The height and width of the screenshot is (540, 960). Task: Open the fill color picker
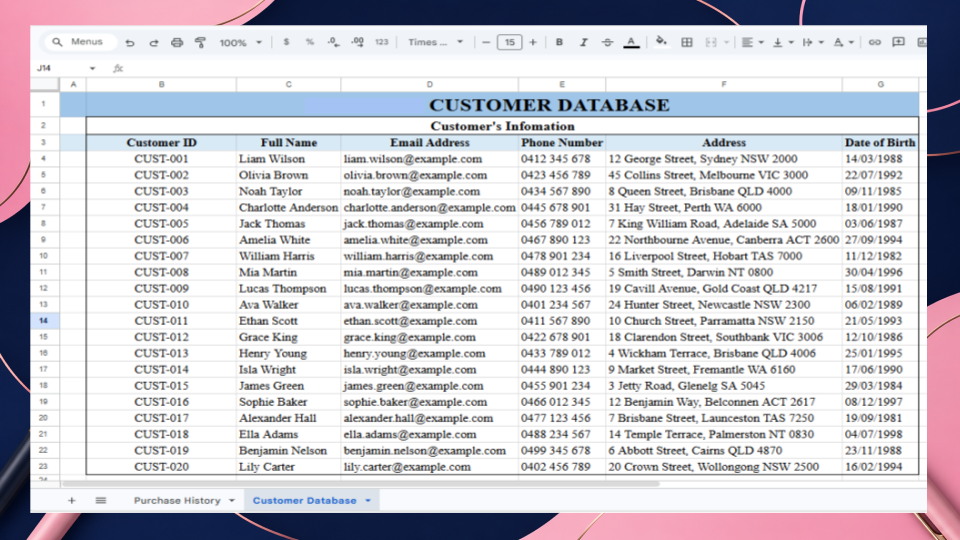[x=661, y=42]
